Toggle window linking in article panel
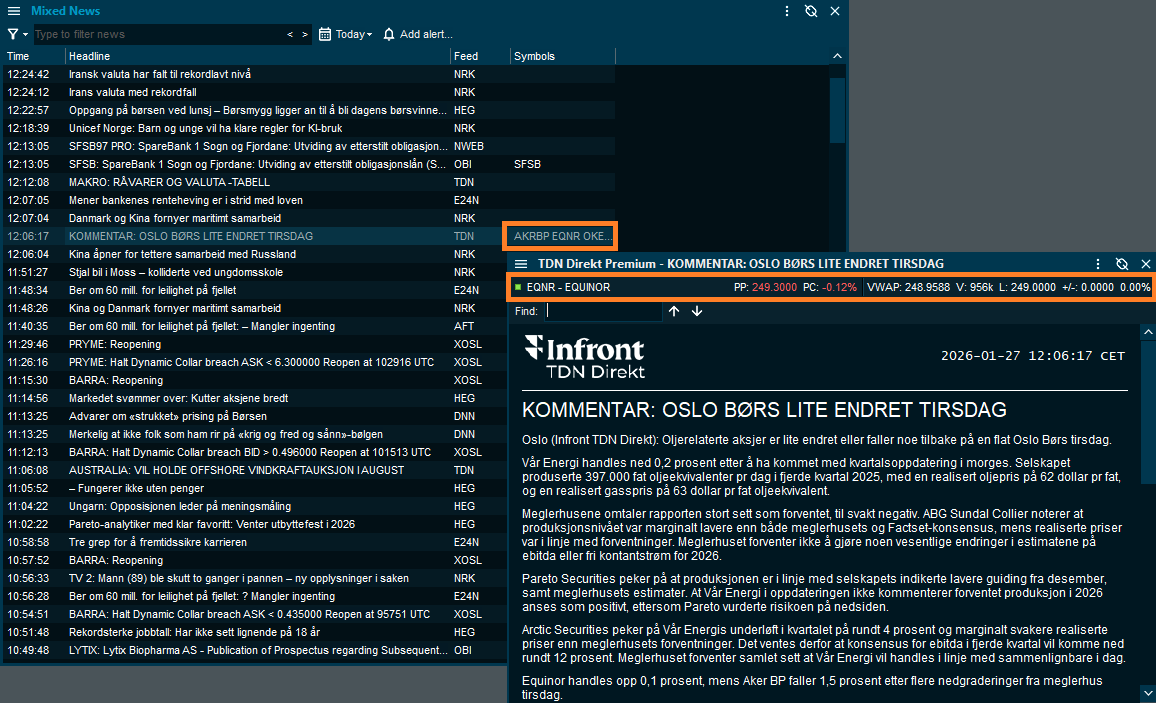 tap(1122, 264)
